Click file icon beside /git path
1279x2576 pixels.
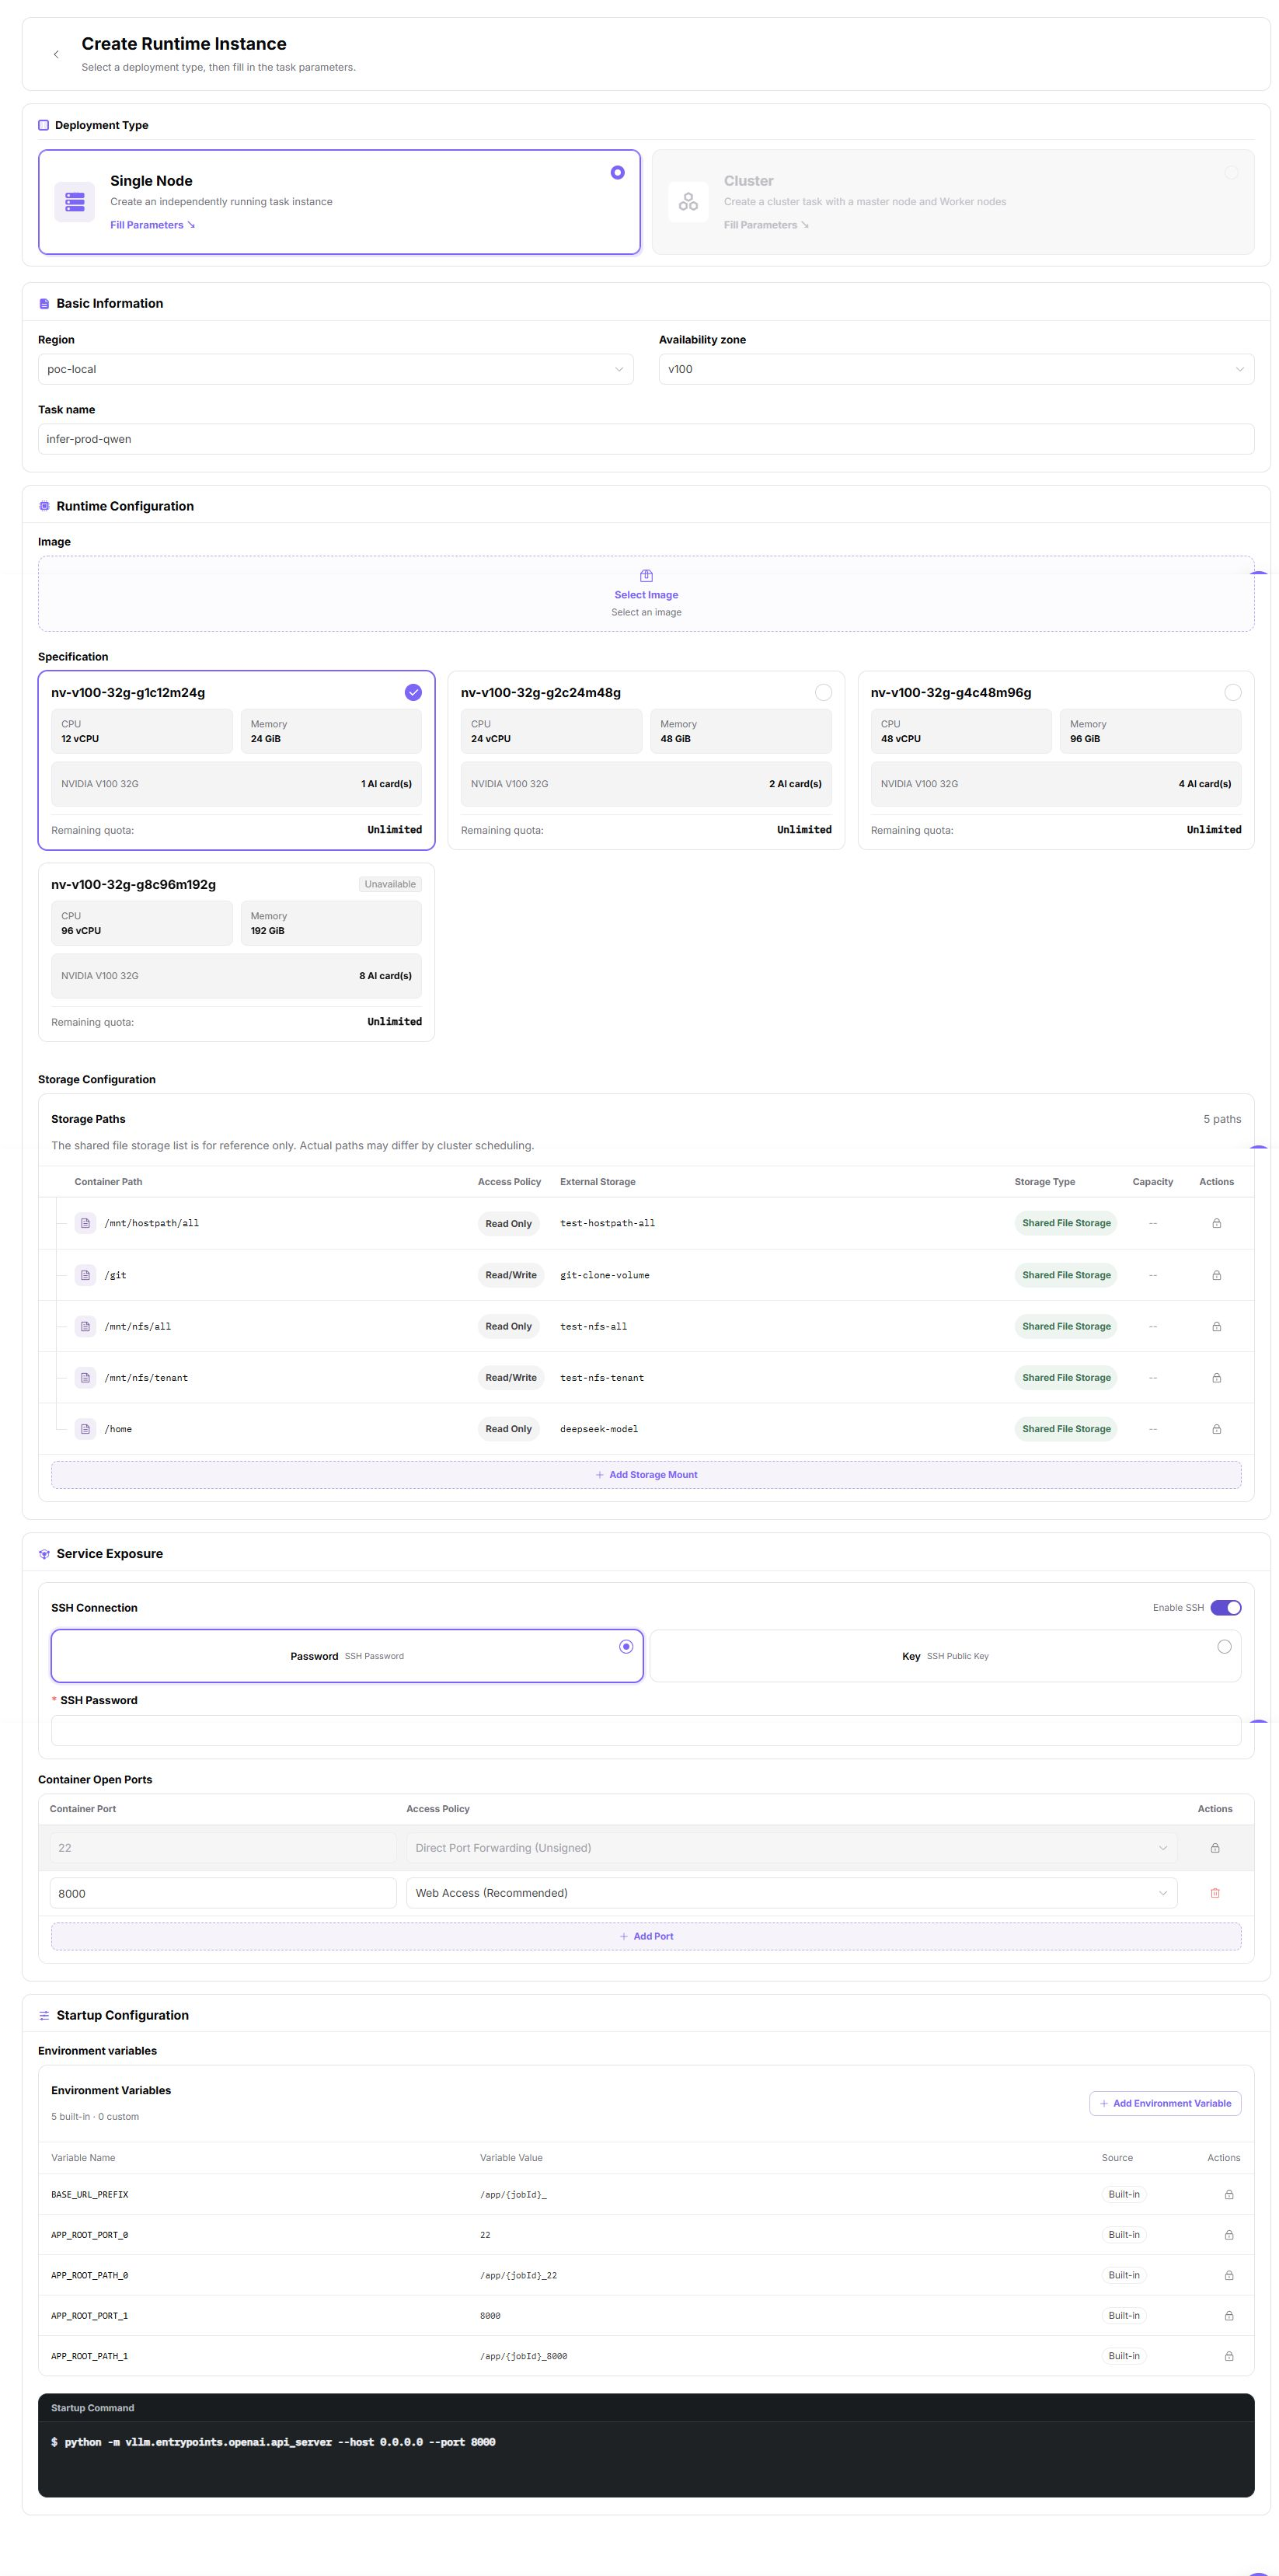(86, 1275)
